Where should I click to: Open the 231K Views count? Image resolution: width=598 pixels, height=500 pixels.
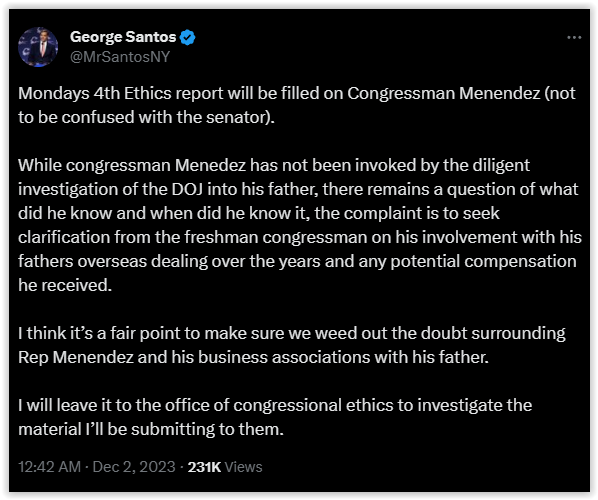pyautogui.click(x=225, y=467)
